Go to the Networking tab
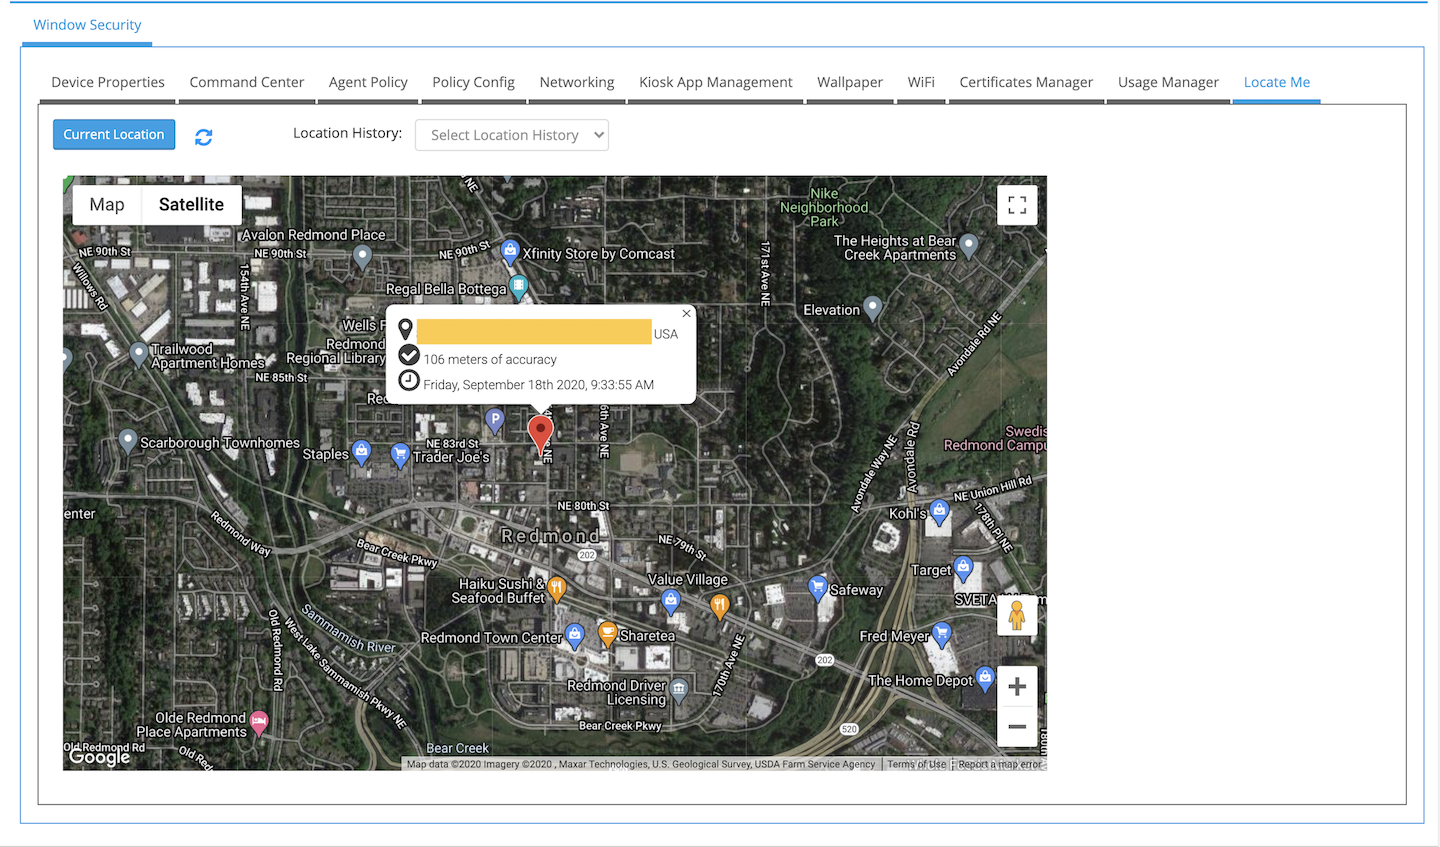 click(x=577, y=82)
